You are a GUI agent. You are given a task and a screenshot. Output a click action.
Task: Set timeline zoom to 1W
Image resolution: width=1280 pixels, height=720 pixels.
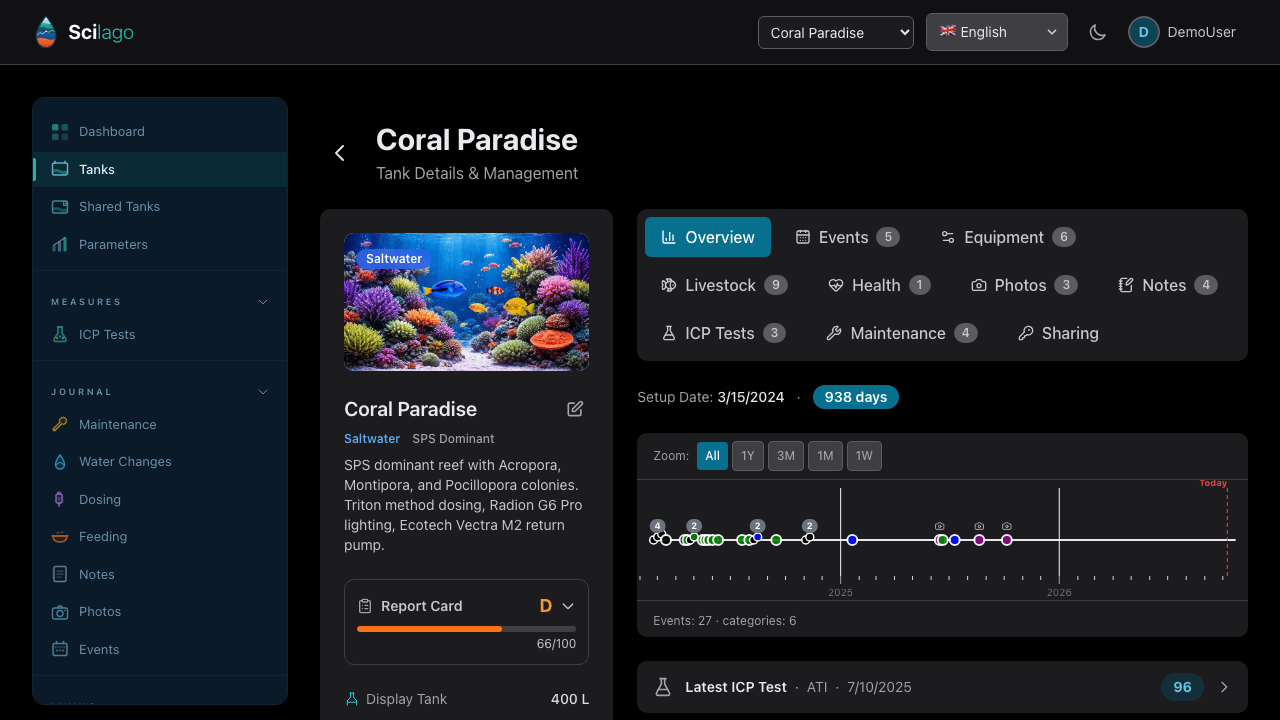click(x=864, y=455)
